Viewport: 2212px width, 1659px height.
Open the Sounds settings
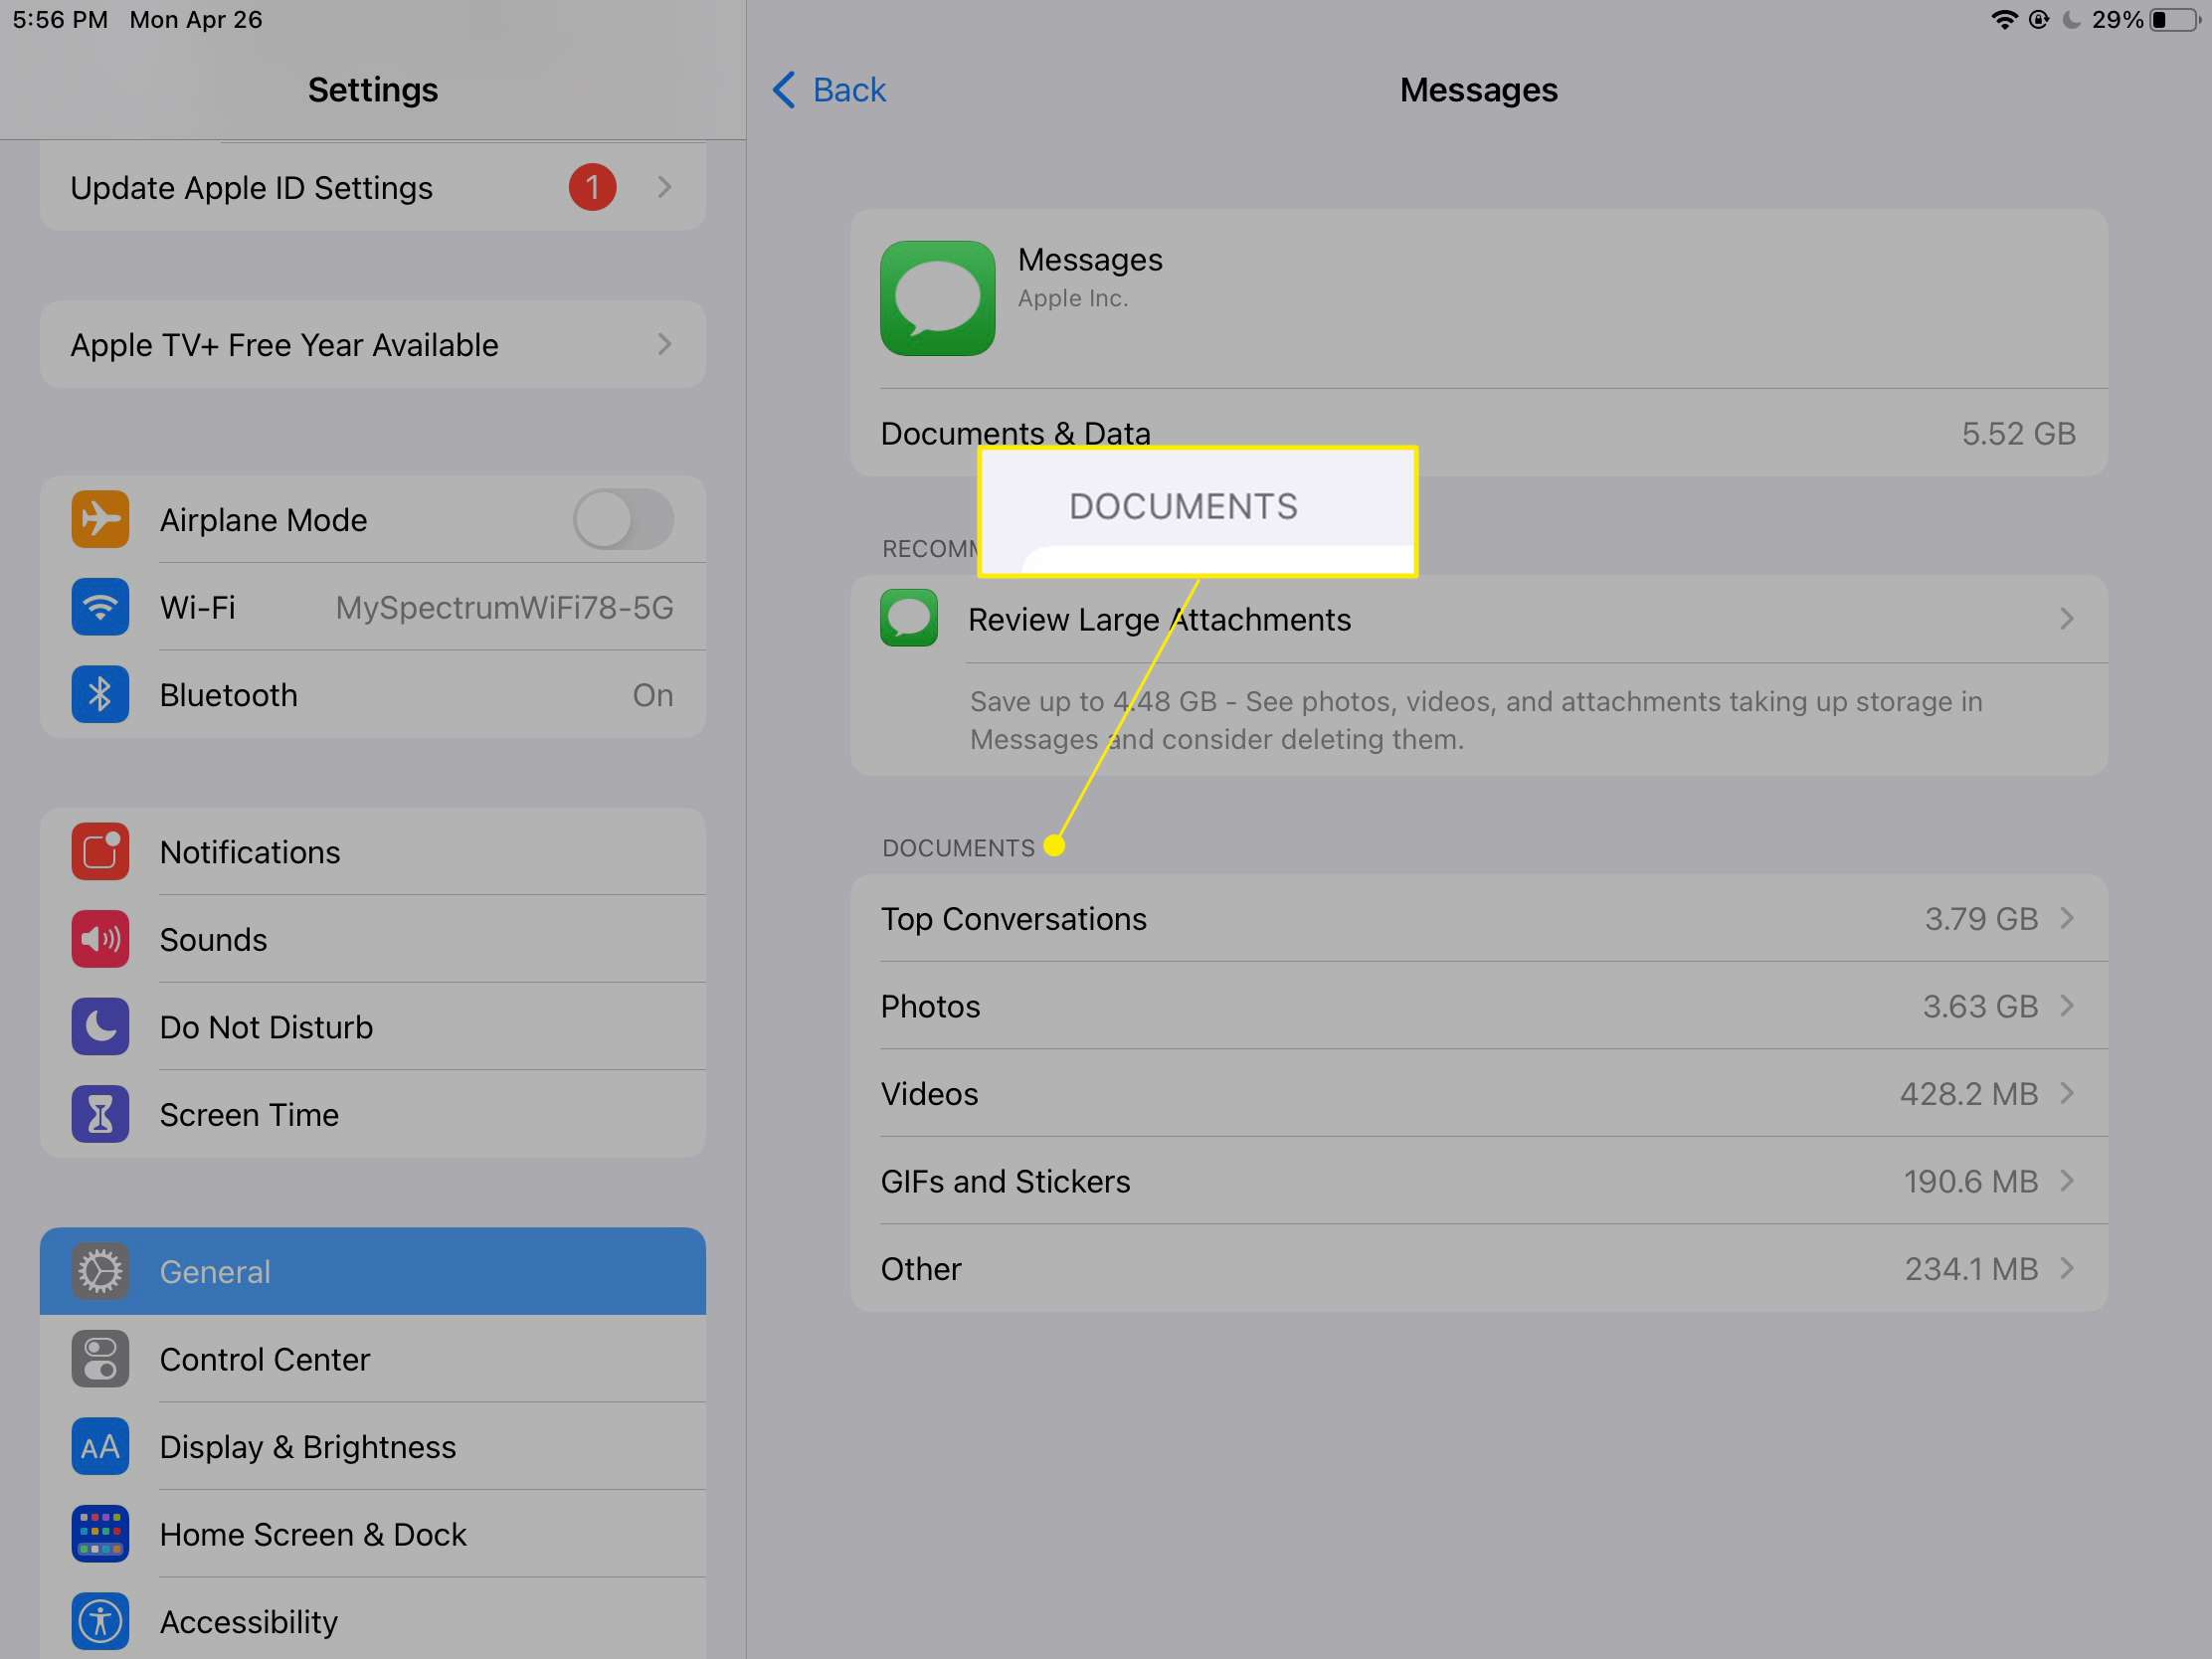point(373,939)
